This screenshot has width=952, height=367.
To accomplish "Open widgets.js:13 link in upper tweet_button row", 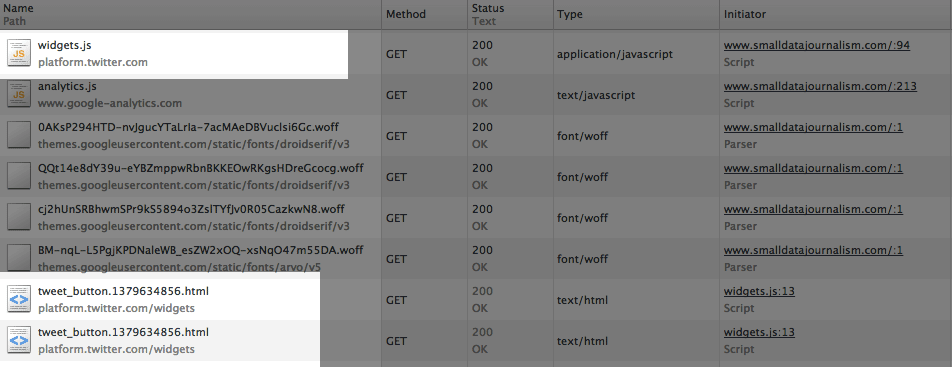I will (x=759, y=292).
